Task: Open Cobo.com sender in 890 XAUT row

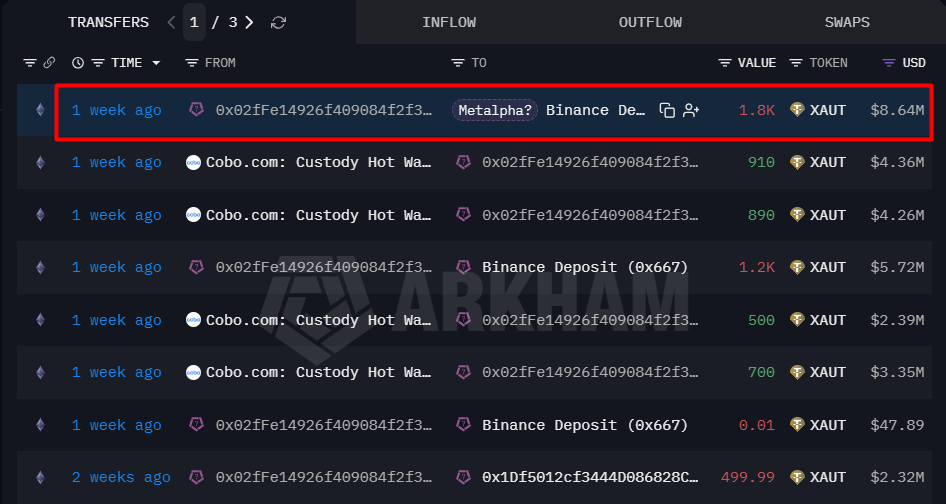Action: click(319, 215)
